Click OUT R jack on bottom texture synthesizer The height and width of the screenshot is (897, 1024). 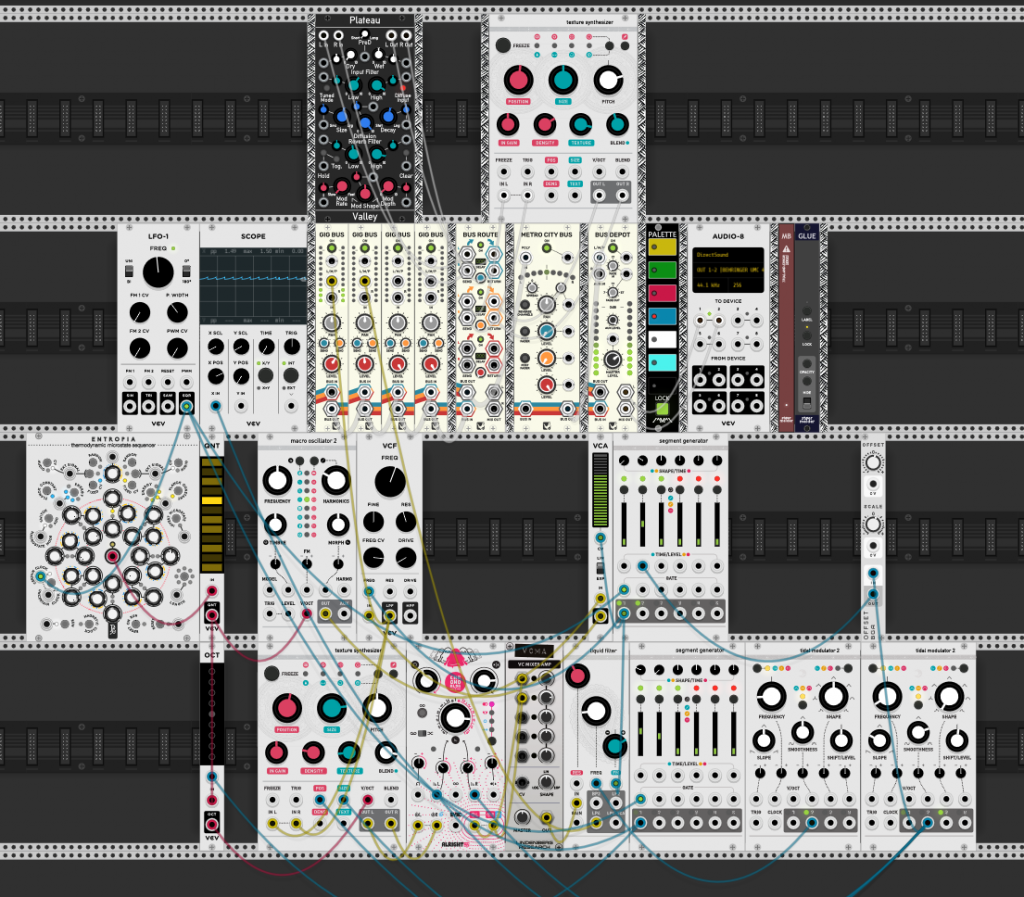point(391,823)
